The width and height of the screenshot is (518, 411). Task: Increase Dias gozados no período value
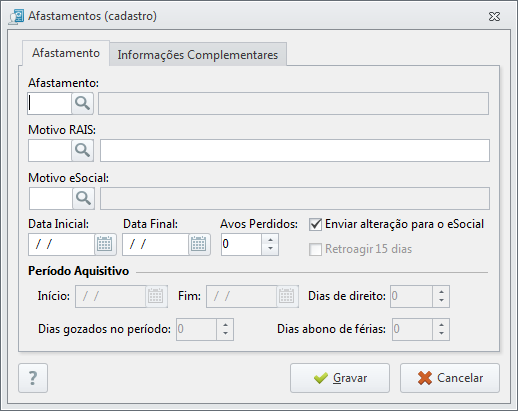(x=225, y=325)
